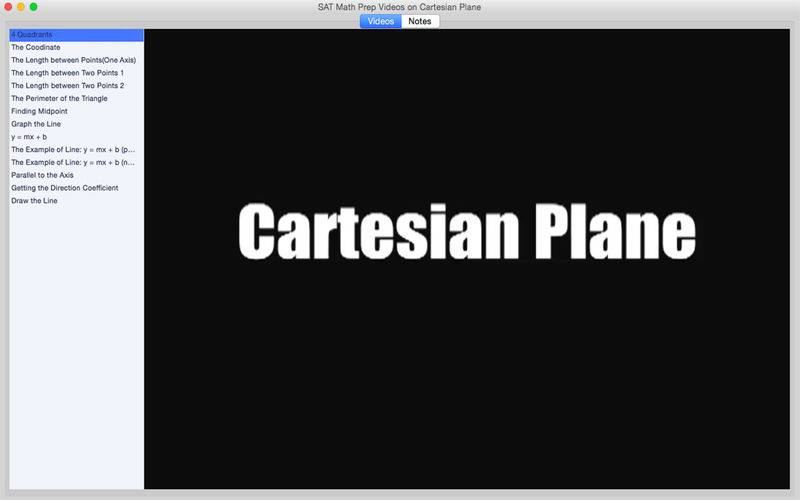Select 'The Example of Line' entry ending in (p…
The height and width of the screenshot is (500, 800).
[73, 149]
